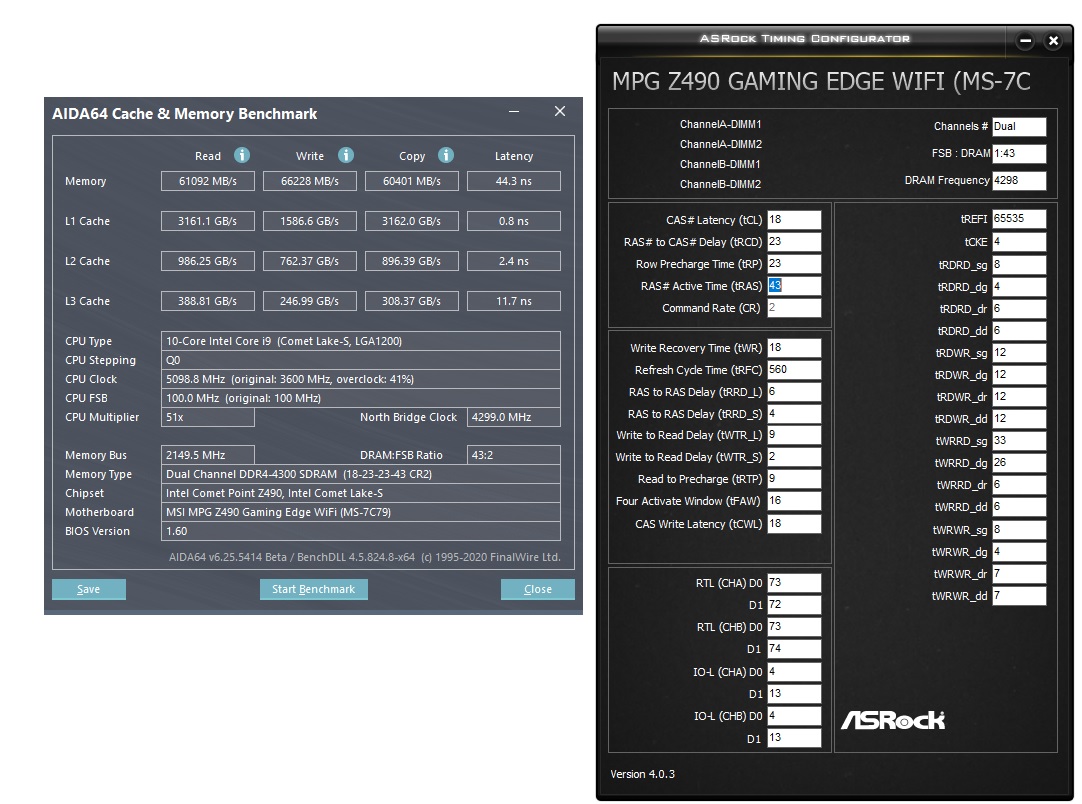Click the ChannelA-DIMM1 label
This screenshot has height=804, width=1082.
point(720,124)
